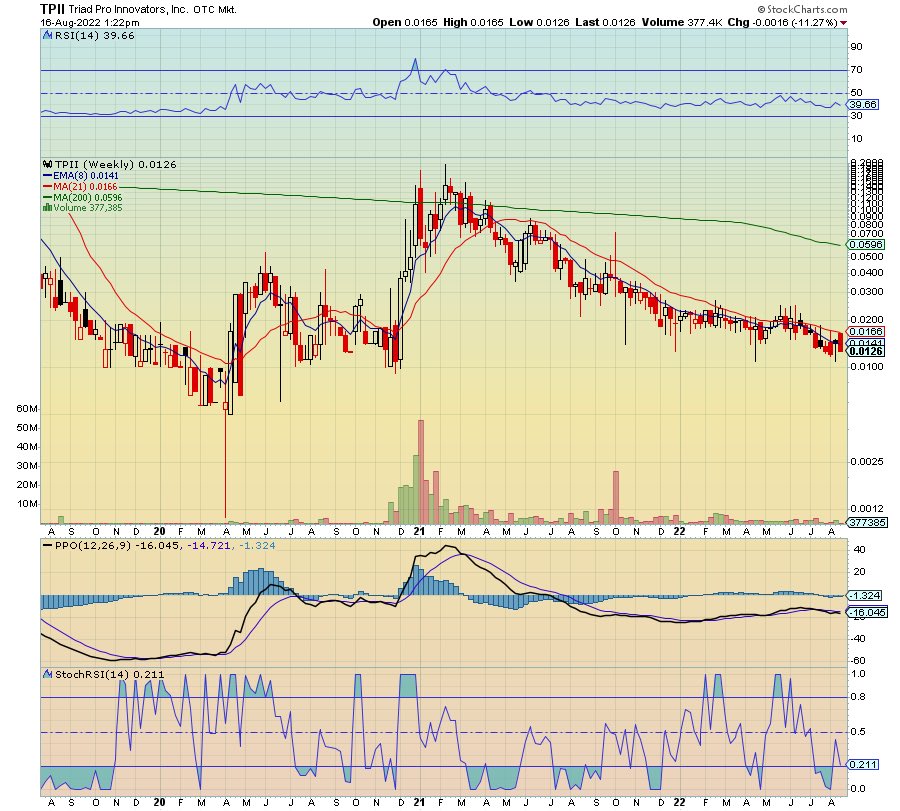Click the tallest volume bar in January 2021
Viewport: 900px width, 811px height.
[421, 472]
